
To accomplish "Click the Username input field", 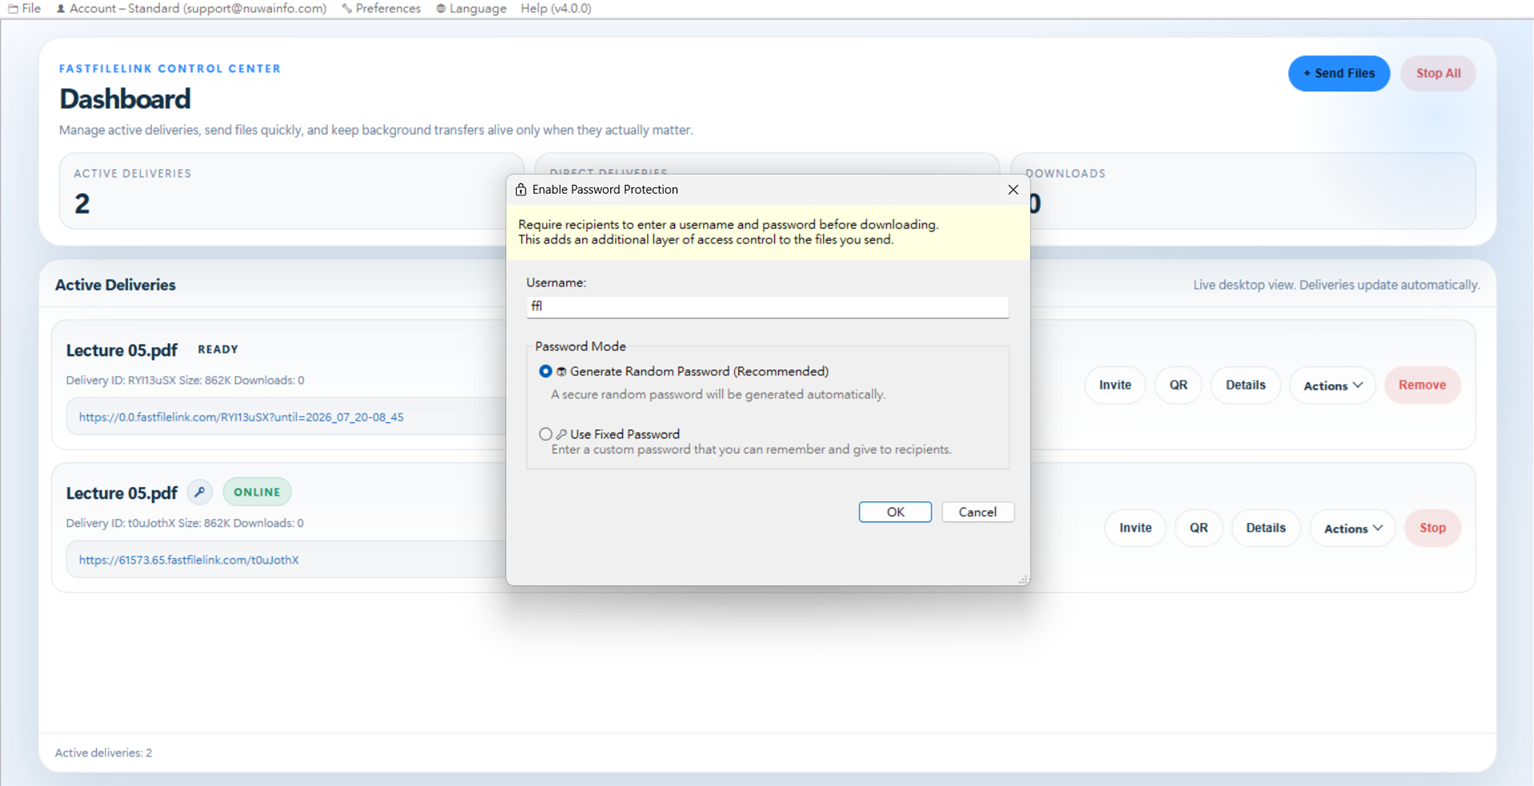I will click(x=767, y=306).
